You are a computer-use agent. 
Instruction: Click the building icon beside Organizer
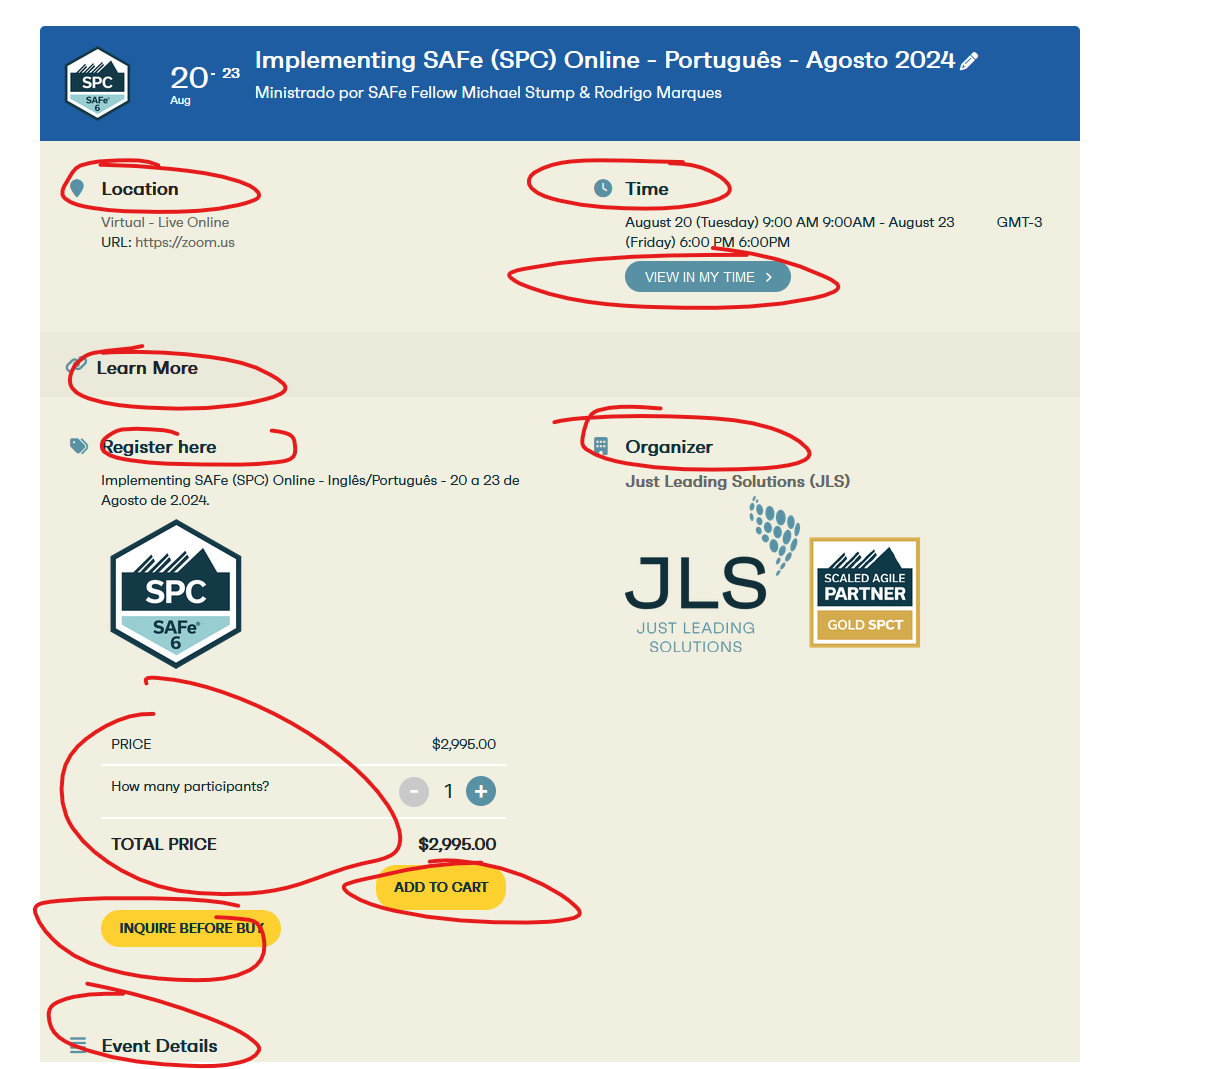point(601,446)
